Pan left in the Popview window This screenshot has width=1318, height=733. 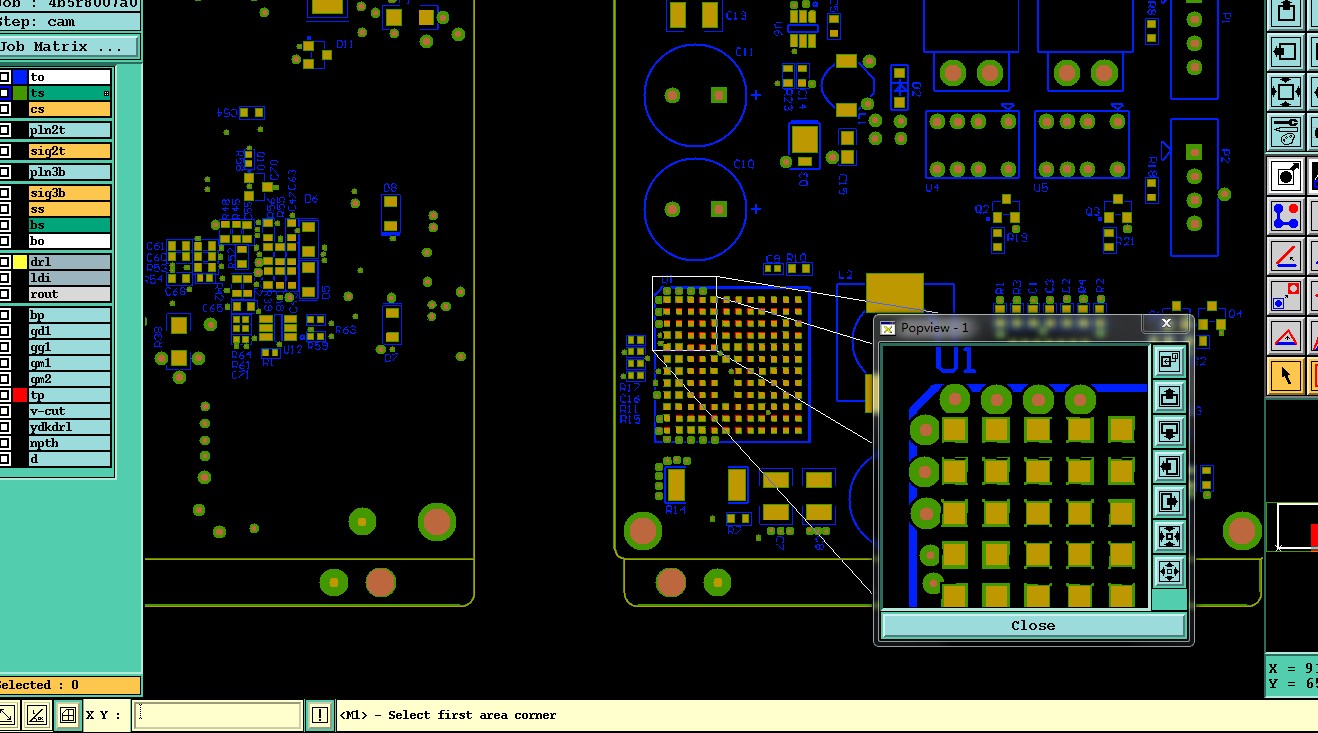[x=1169, y=466]
